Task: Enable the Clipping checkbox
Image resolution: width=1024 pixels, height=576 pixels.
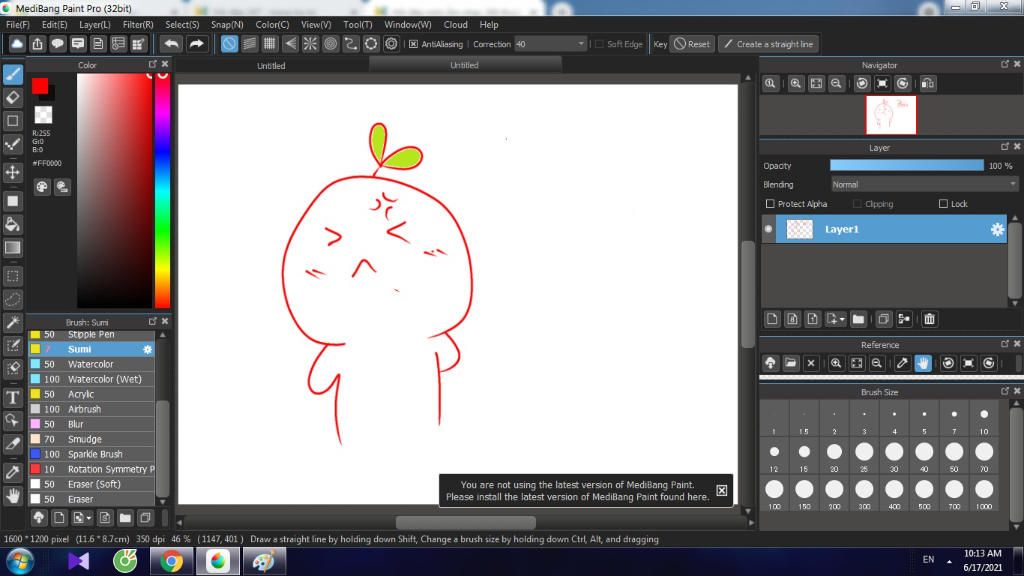Action: point(857,204)
